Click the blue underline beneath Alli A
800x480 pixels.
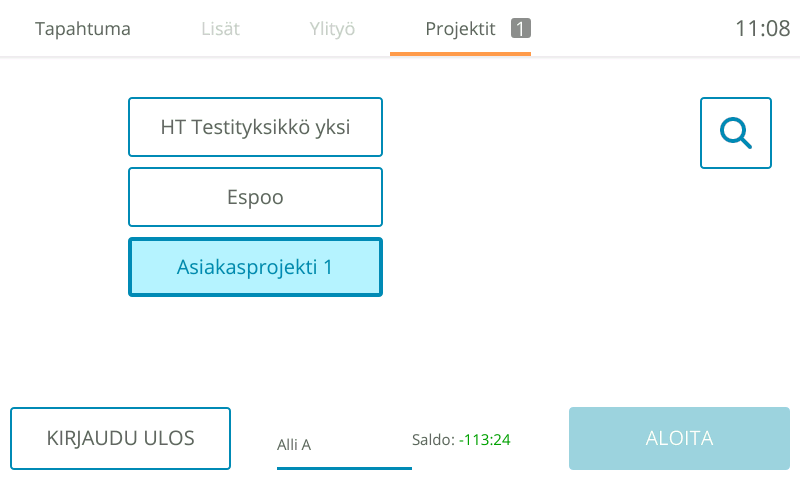coord(344,468)
